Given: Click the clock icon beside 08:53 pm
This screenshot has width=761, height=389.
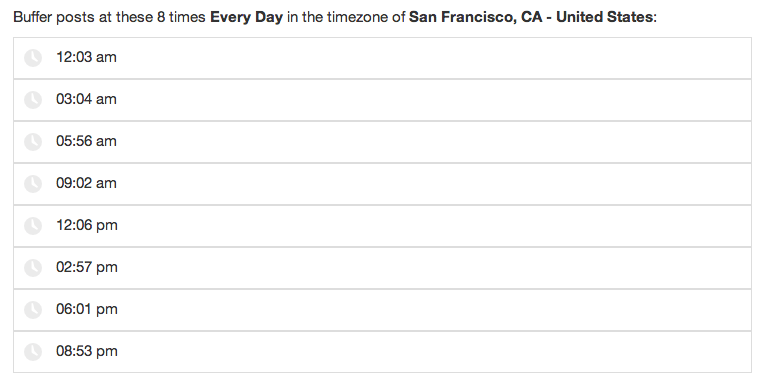Looking at the screenshot, I should [33, 352].
